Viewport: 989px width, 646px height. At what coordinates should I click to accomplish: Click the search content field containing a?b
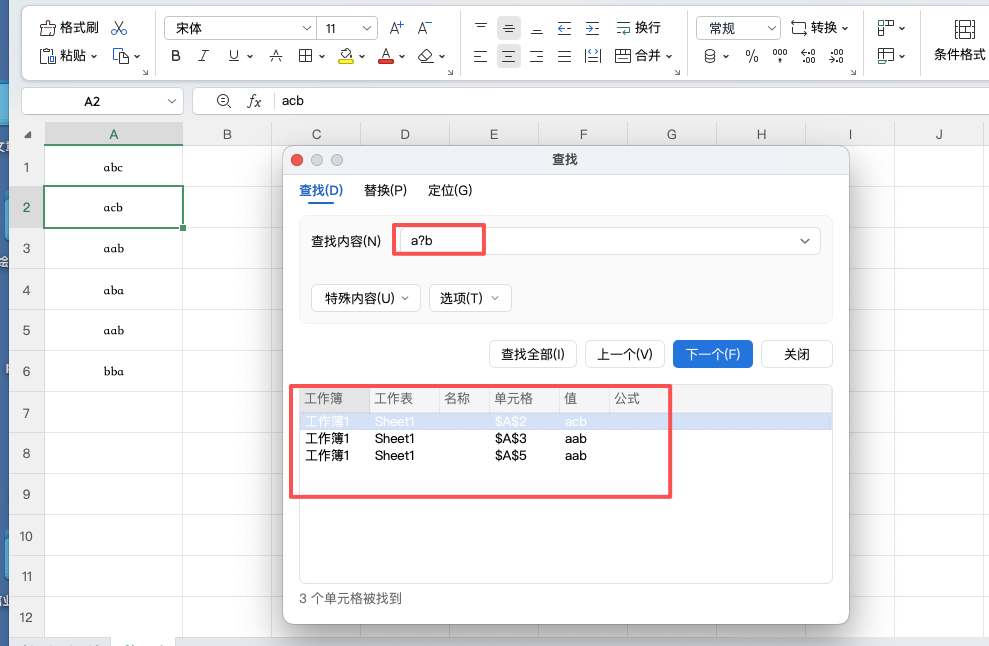pyautogui.click(x=438, y=239)
